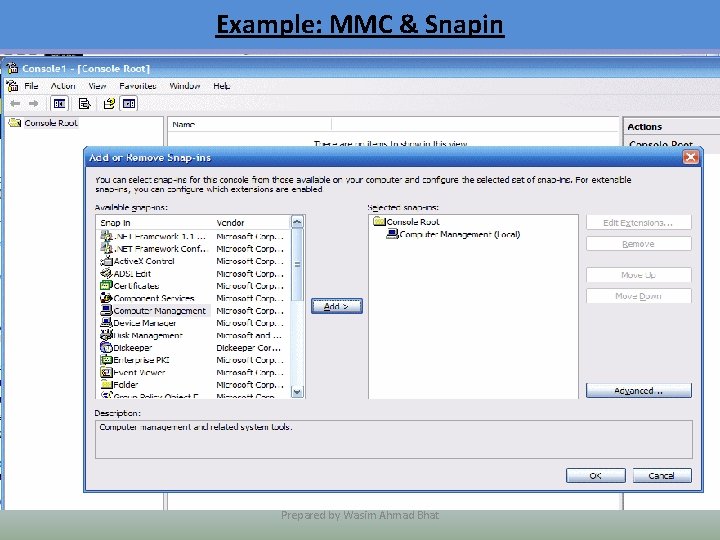Select the Enterprise PKI snap-in icon
Screen dimensions: 720x540
click(x=107, y=360)
